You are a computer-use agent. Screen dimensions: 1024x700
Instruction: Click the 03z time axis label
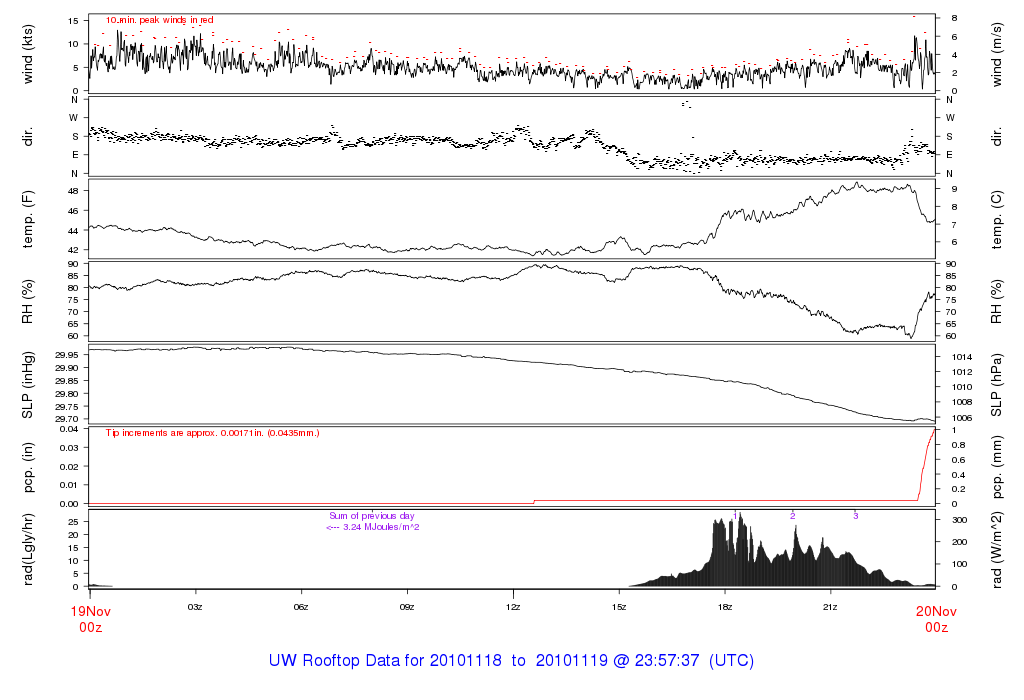pos(195,607)
